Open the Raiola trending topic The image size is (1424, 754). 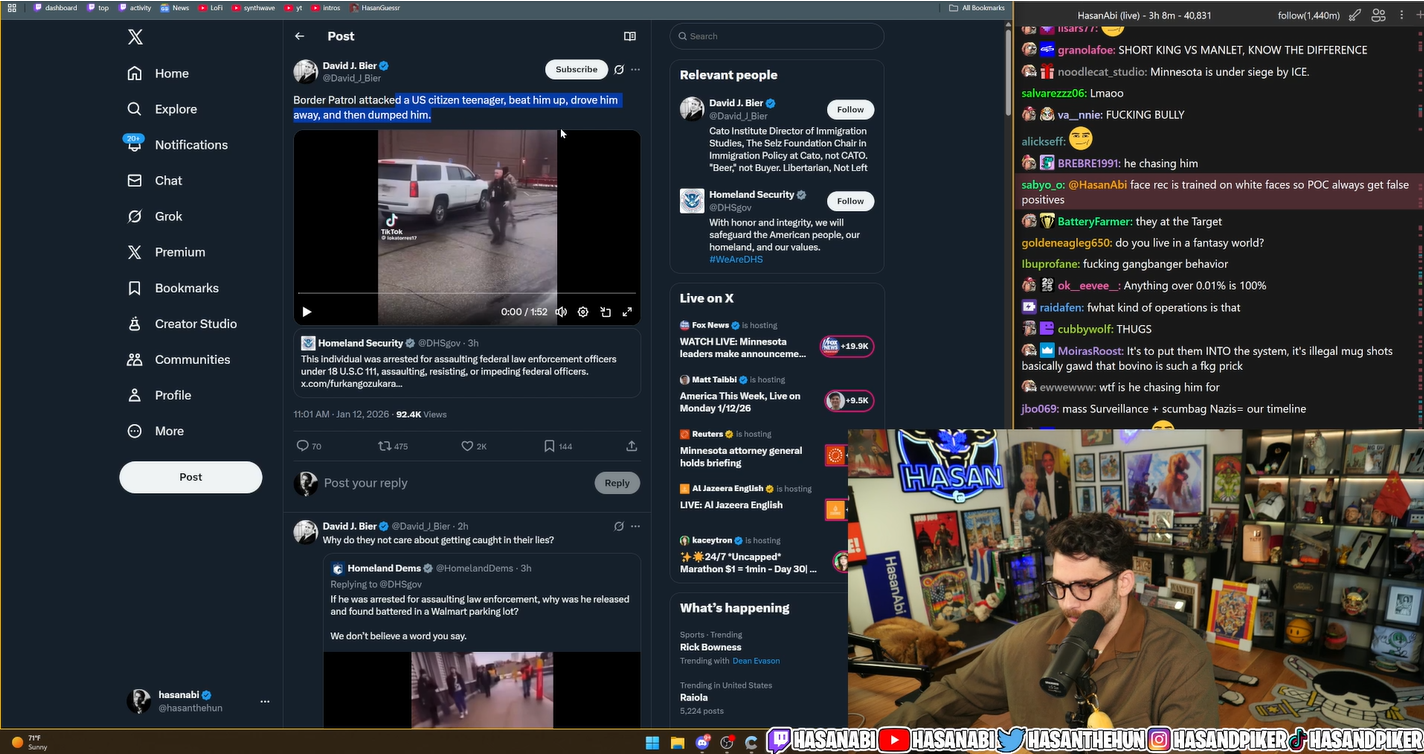[694, 698]
